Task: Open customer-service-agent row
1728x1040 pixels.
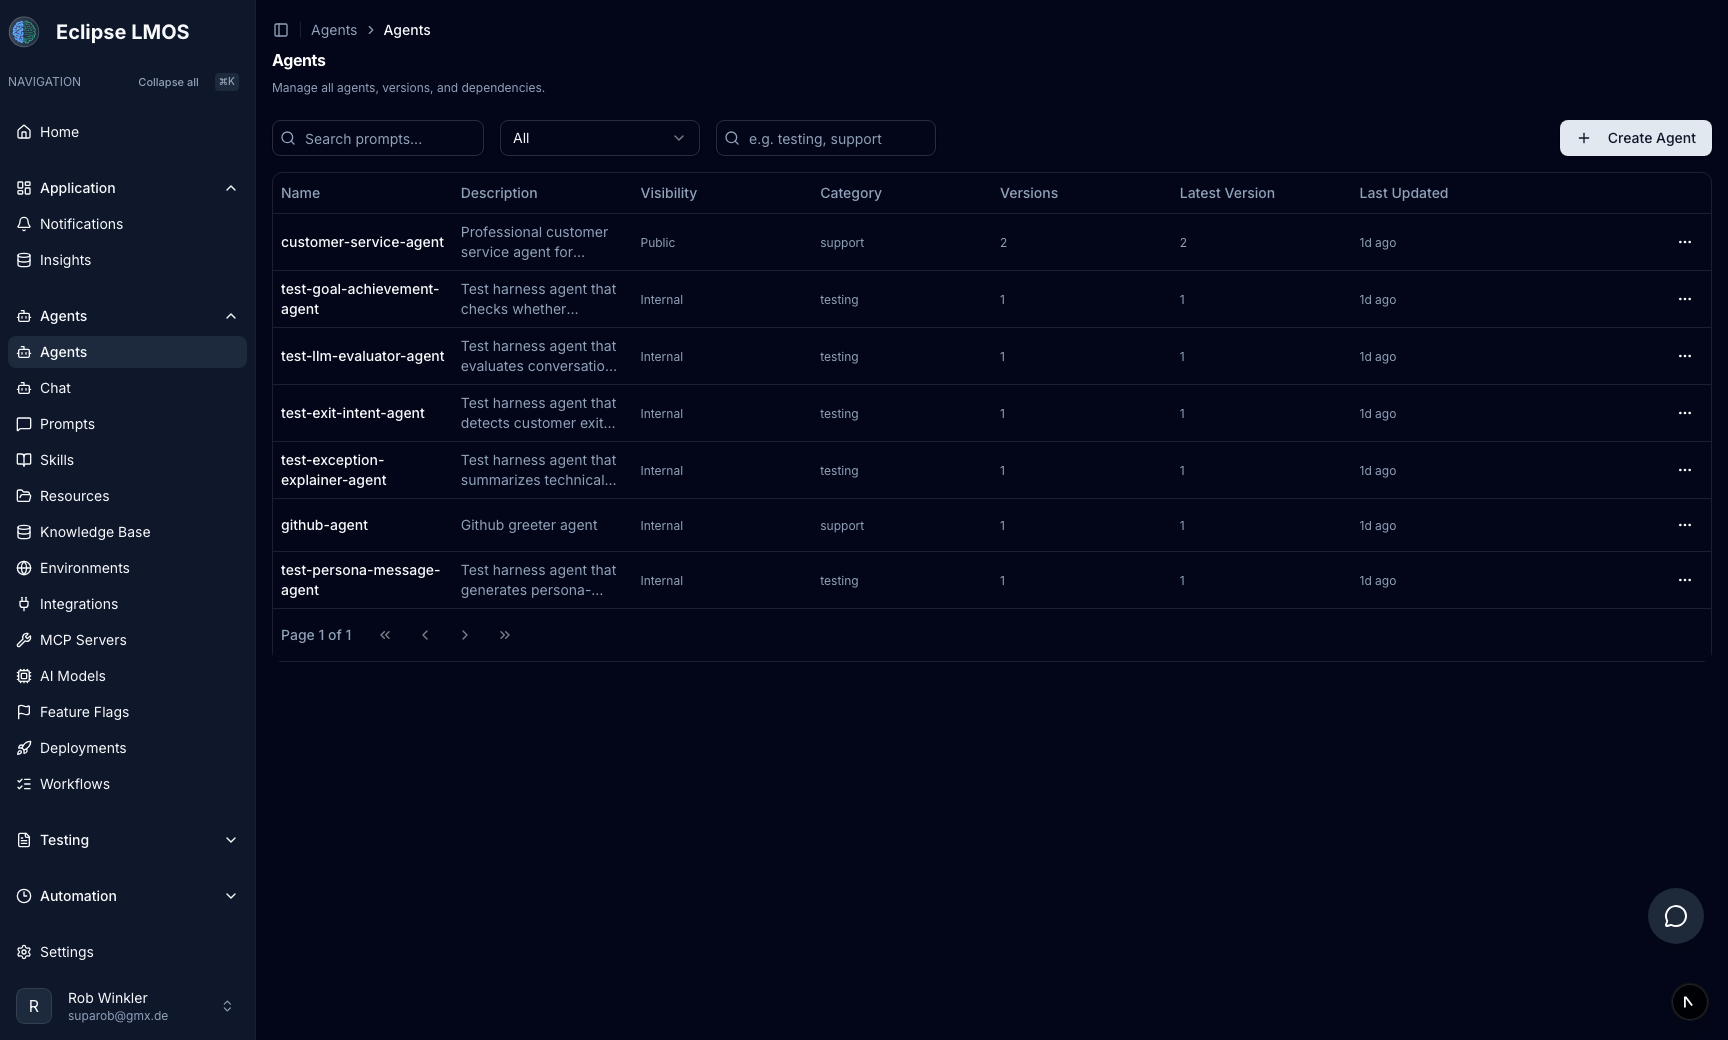Action: [992, 242]
